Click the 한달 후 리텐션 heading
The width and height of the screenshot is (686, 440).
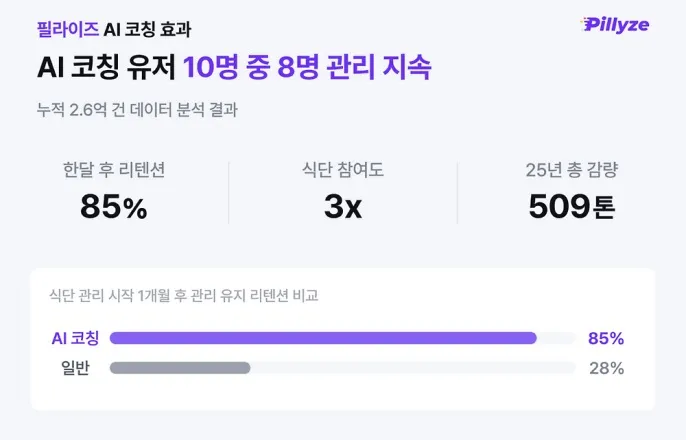pos(114,170)
